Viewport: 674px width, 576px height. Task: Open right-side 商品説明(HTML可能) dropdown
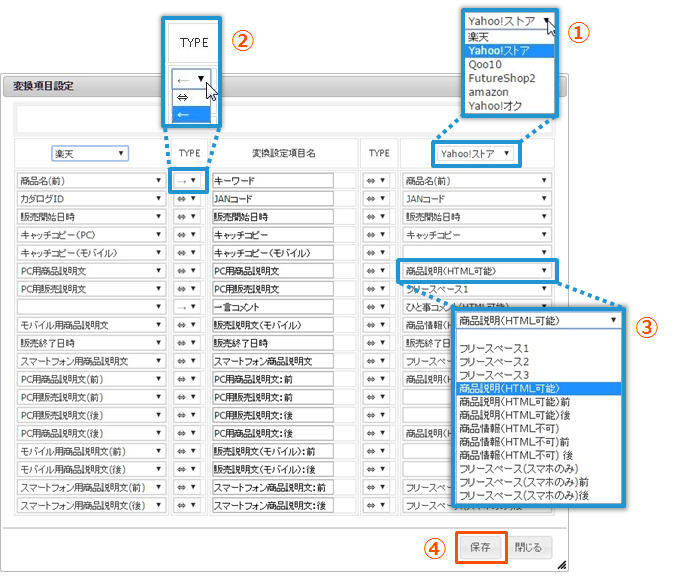(477, 271)
